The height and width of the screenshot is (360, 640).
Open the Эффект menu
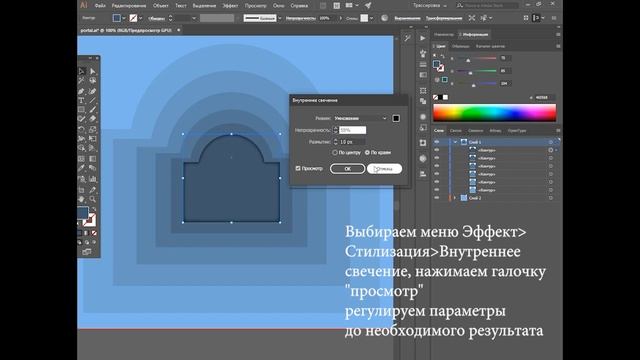pyautogui.click(x=230, y=6)
